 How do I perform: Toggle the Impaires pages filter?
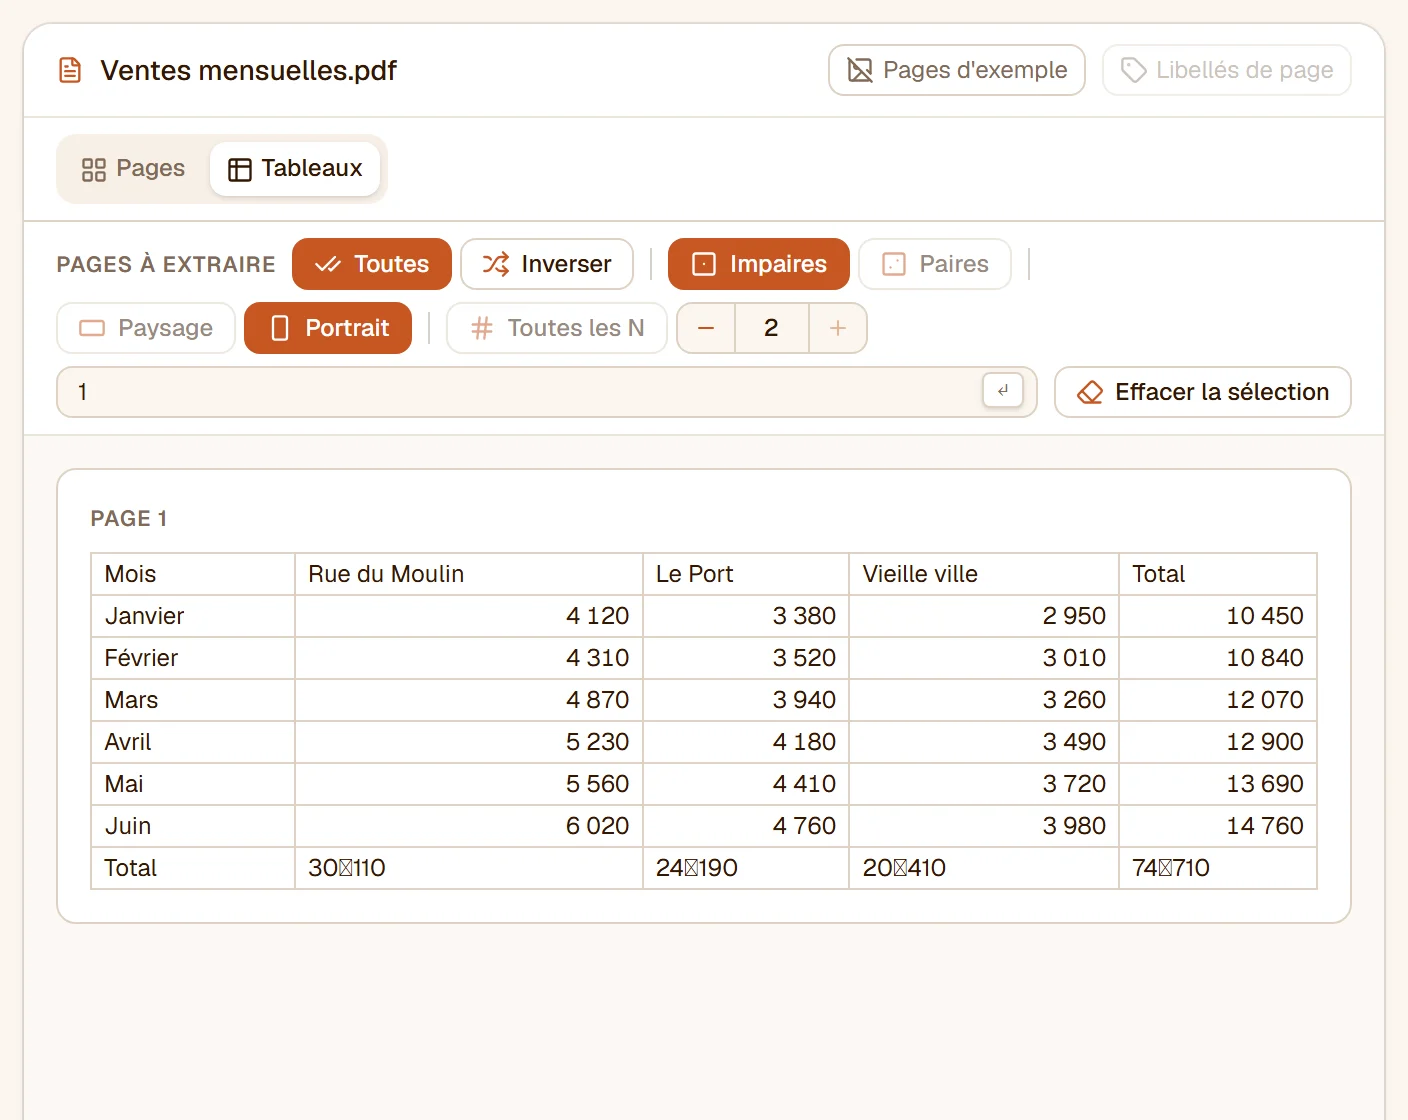(x=759, y=264)
